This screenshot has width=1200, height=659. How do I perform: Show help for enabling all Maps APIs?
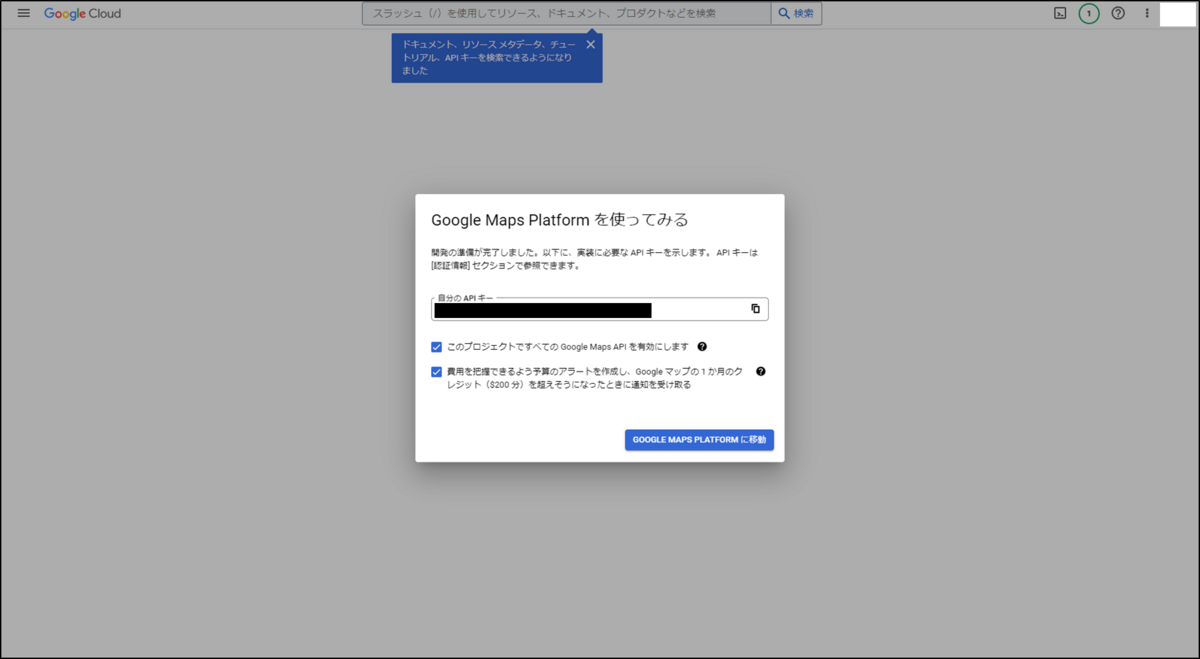[x=702, y=347]
